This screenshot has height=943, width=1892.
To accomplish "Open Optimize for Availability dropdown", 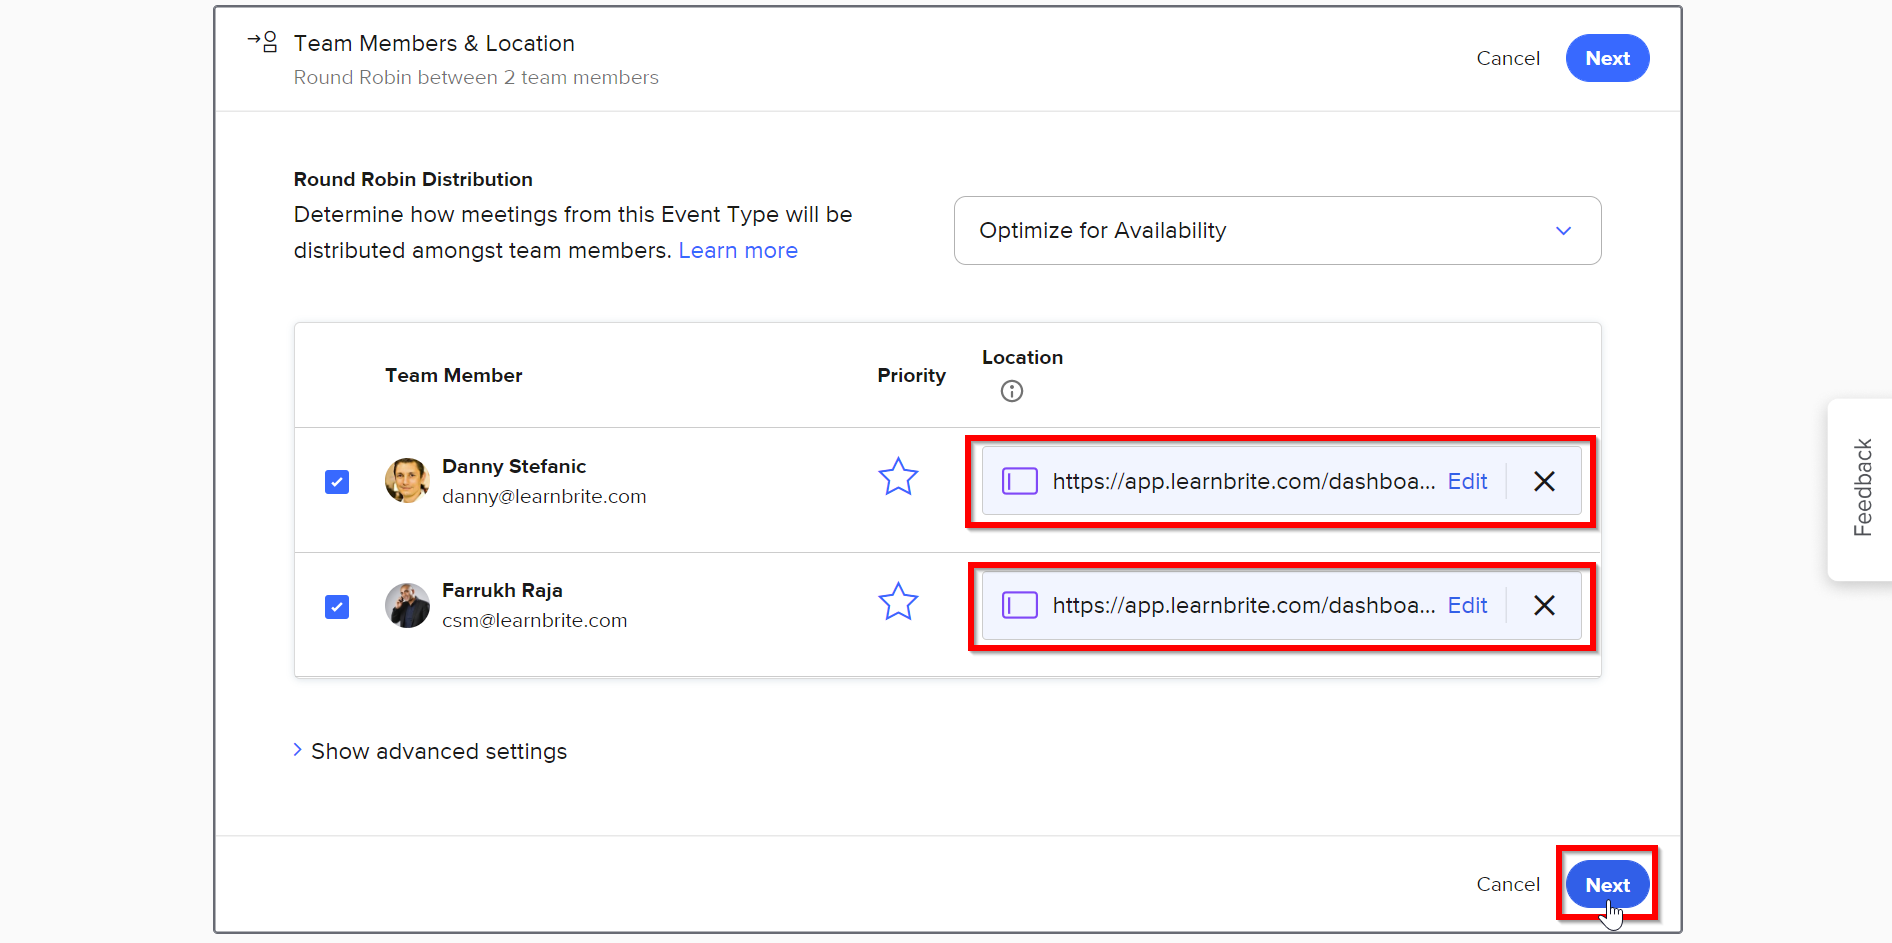I will [x=1277, y=231].
